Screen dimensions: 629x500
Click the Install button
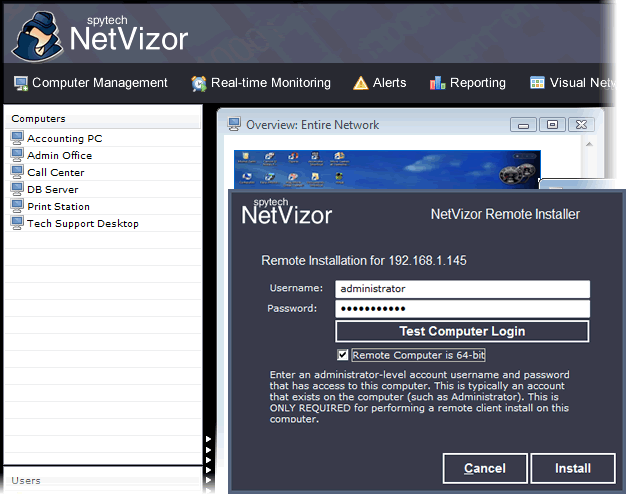[573, 468]
